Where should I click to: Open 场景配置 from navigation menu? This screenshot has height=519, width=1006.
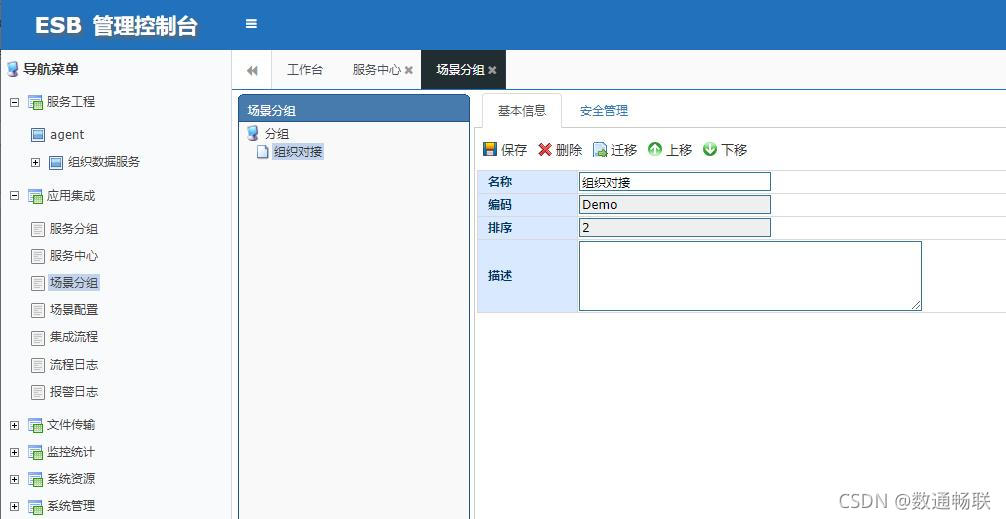point(74,310)
